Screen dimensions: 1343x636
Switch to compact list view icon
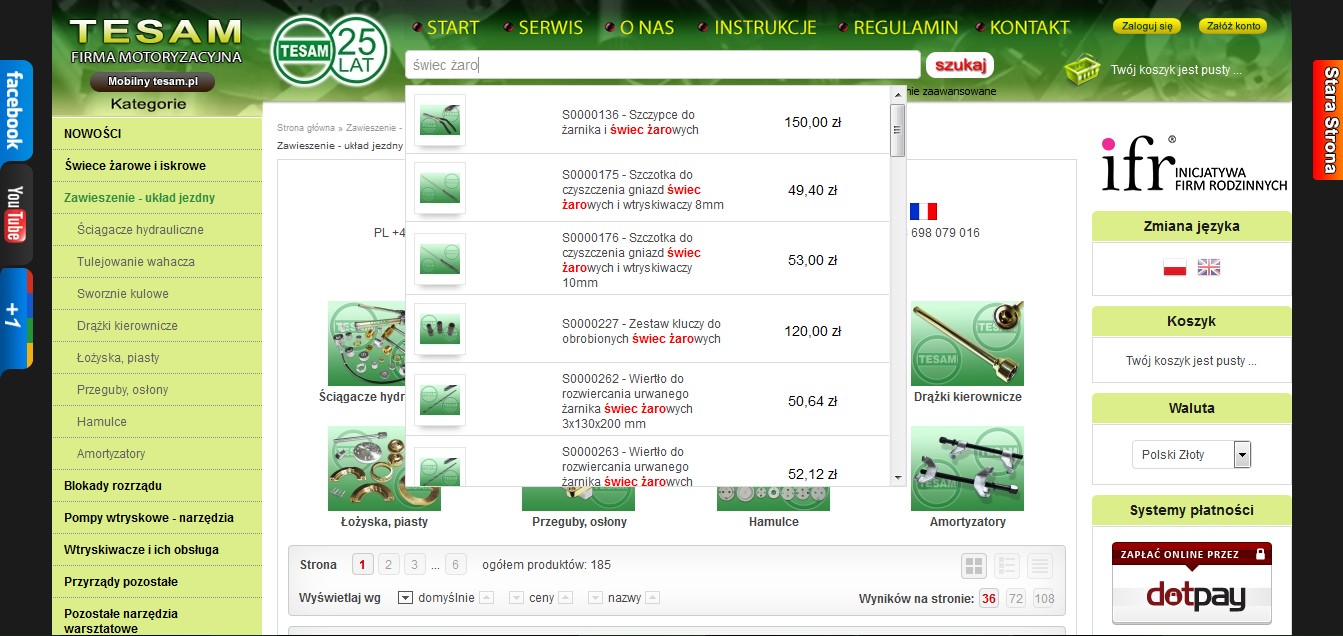click(x=1040, y=567)
